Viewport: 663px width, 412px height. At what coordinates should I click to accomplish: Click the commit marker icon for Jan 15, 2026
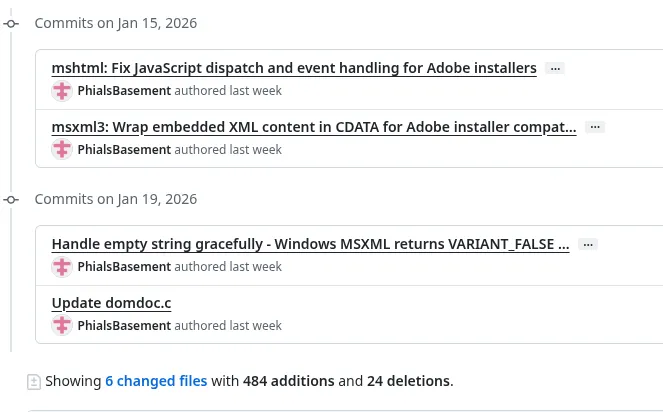tap(11, 23)
